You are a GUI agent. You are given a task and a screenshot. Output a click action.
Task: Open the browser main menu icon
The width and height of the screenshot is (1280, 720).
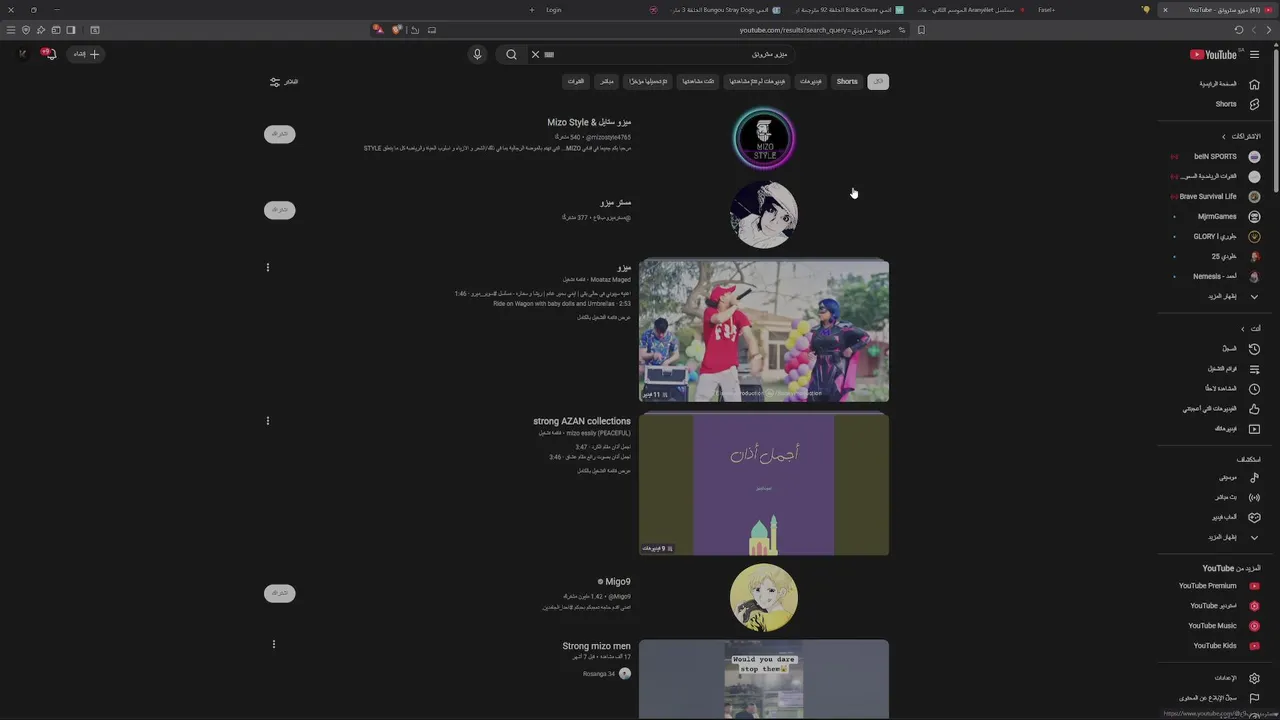pyautogui.click(x=11, y=30)
